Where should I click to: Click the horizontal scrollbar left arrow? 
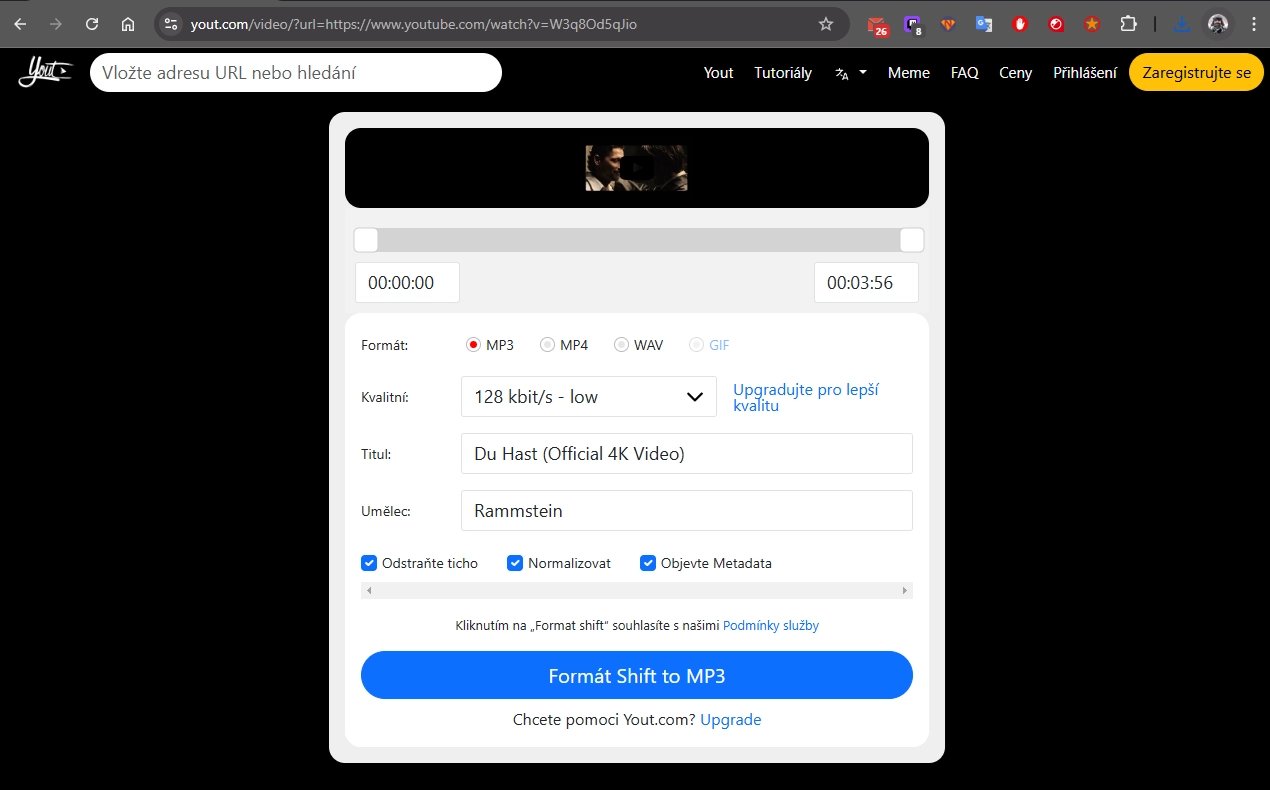369,591
